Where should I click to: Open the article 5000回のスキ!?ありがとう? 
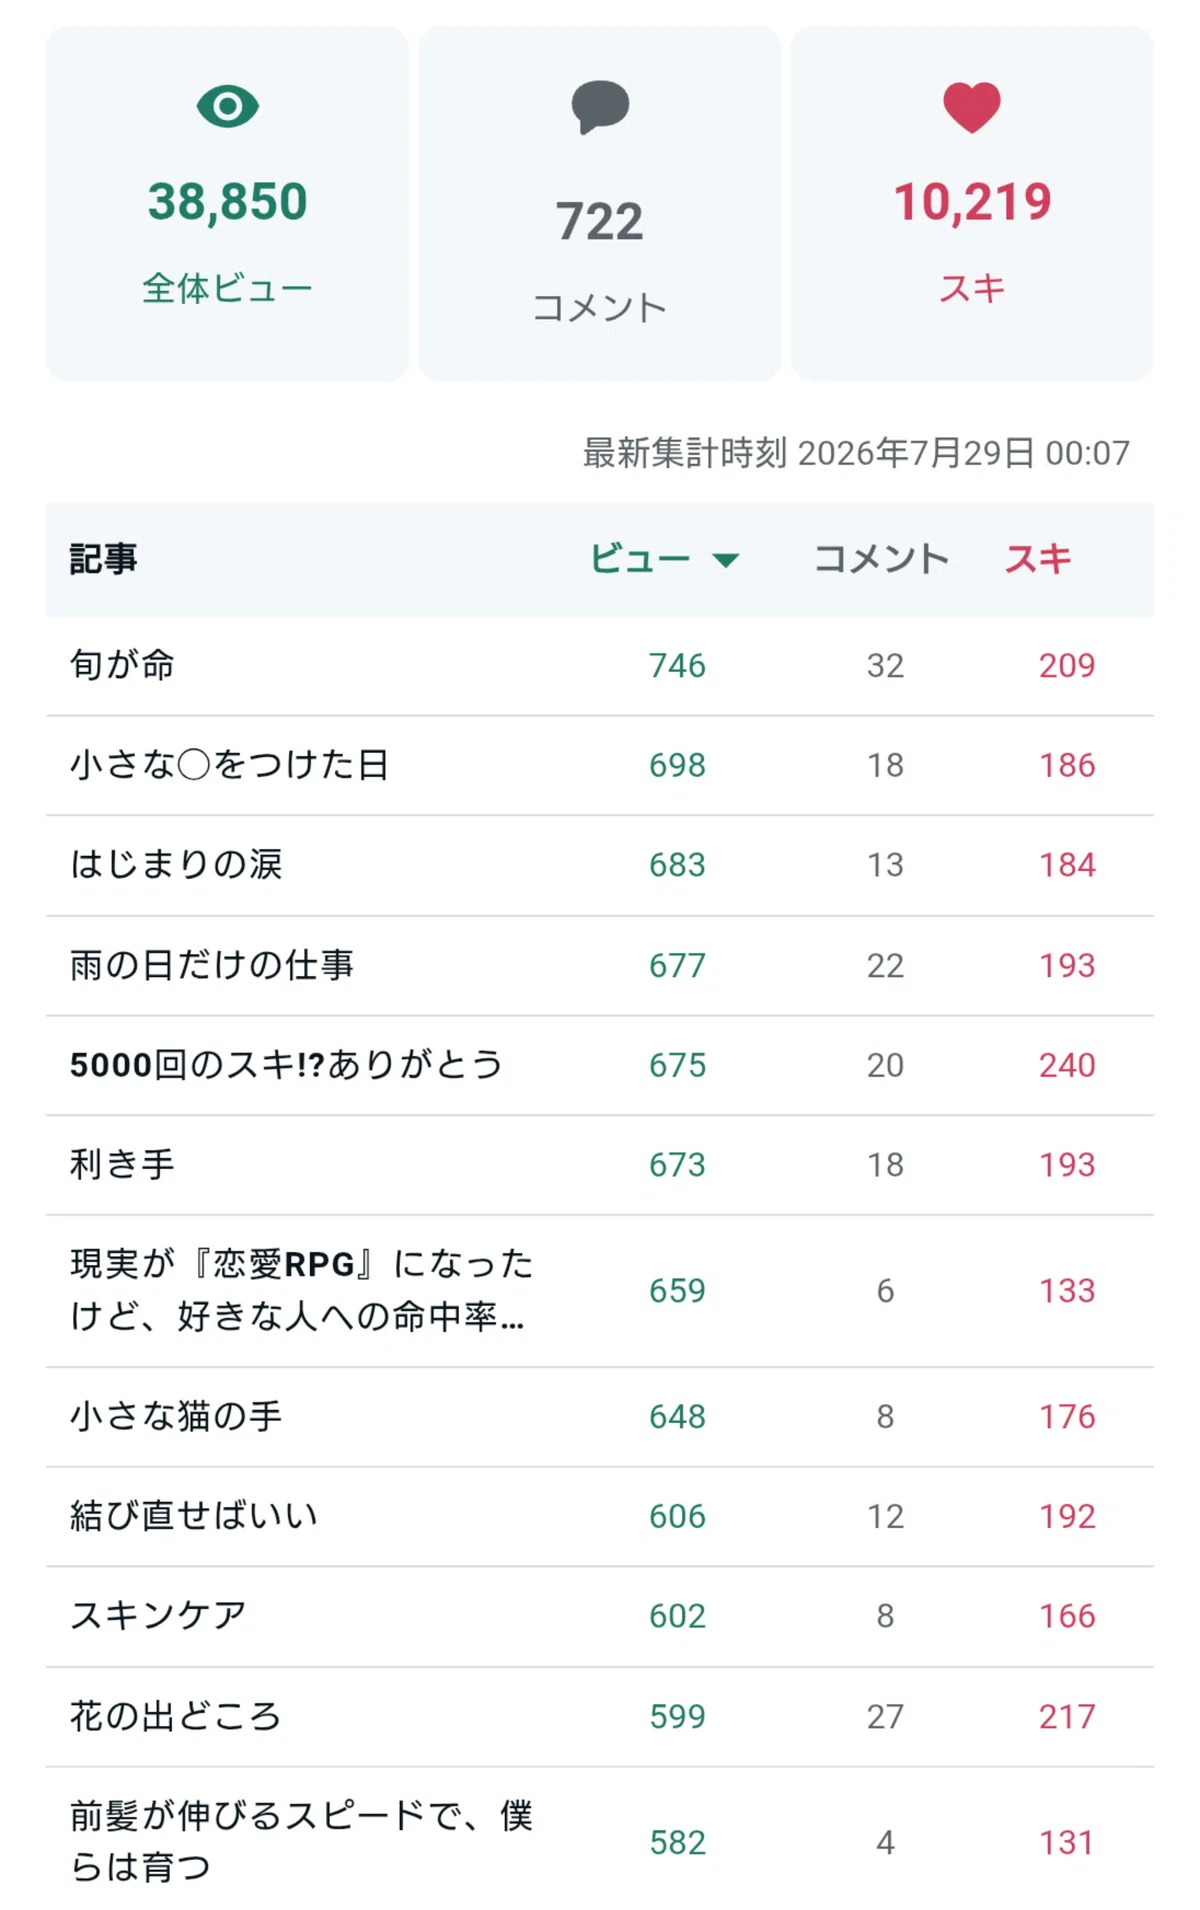point(286,1065)
